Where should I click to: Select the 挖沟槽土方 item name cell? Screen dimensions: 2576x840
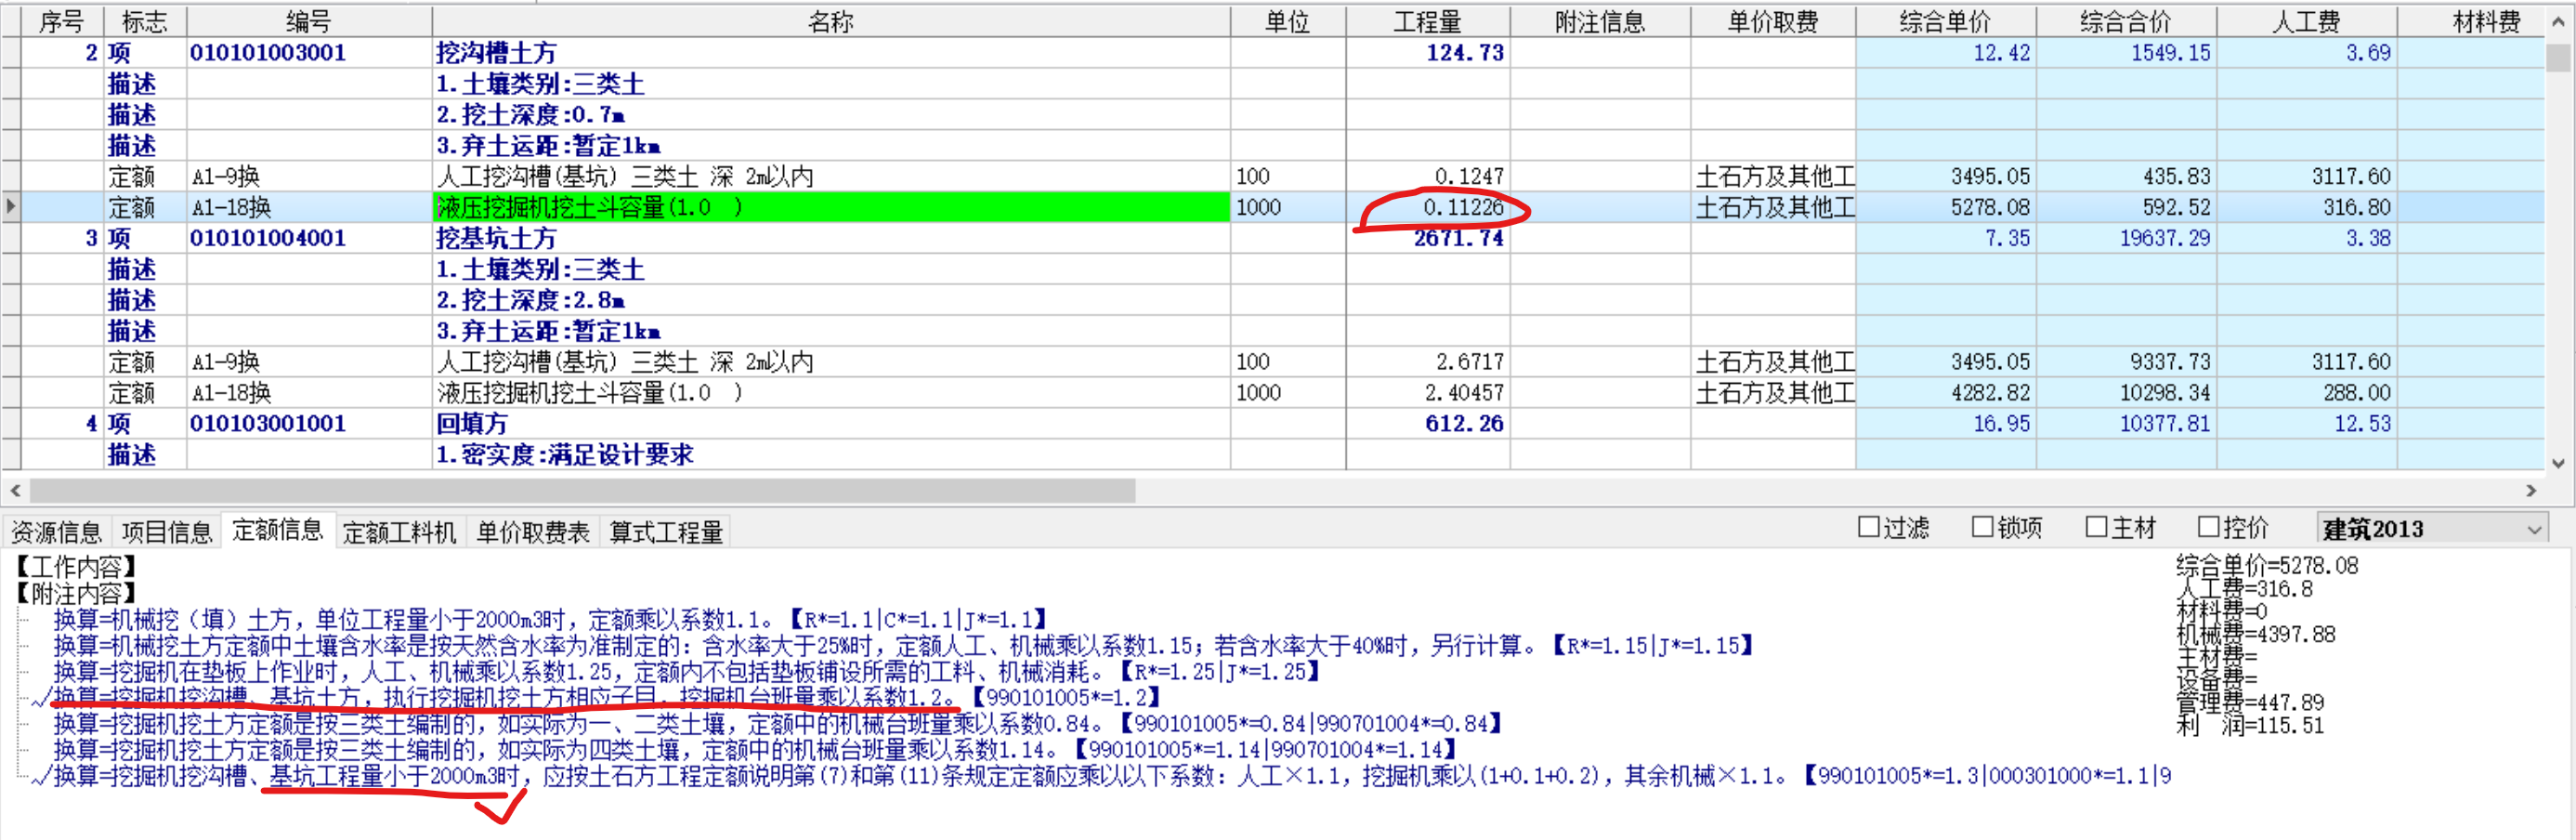tap(831, 53)
